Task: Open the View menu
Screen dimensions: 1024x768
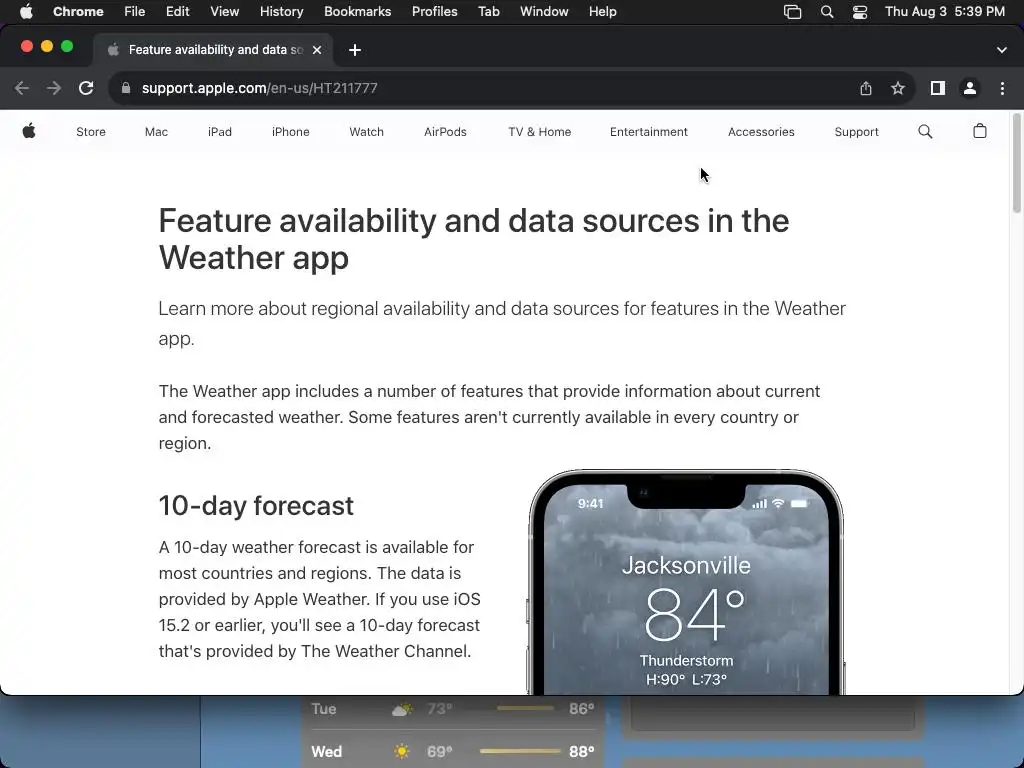Action: [224, 12]
